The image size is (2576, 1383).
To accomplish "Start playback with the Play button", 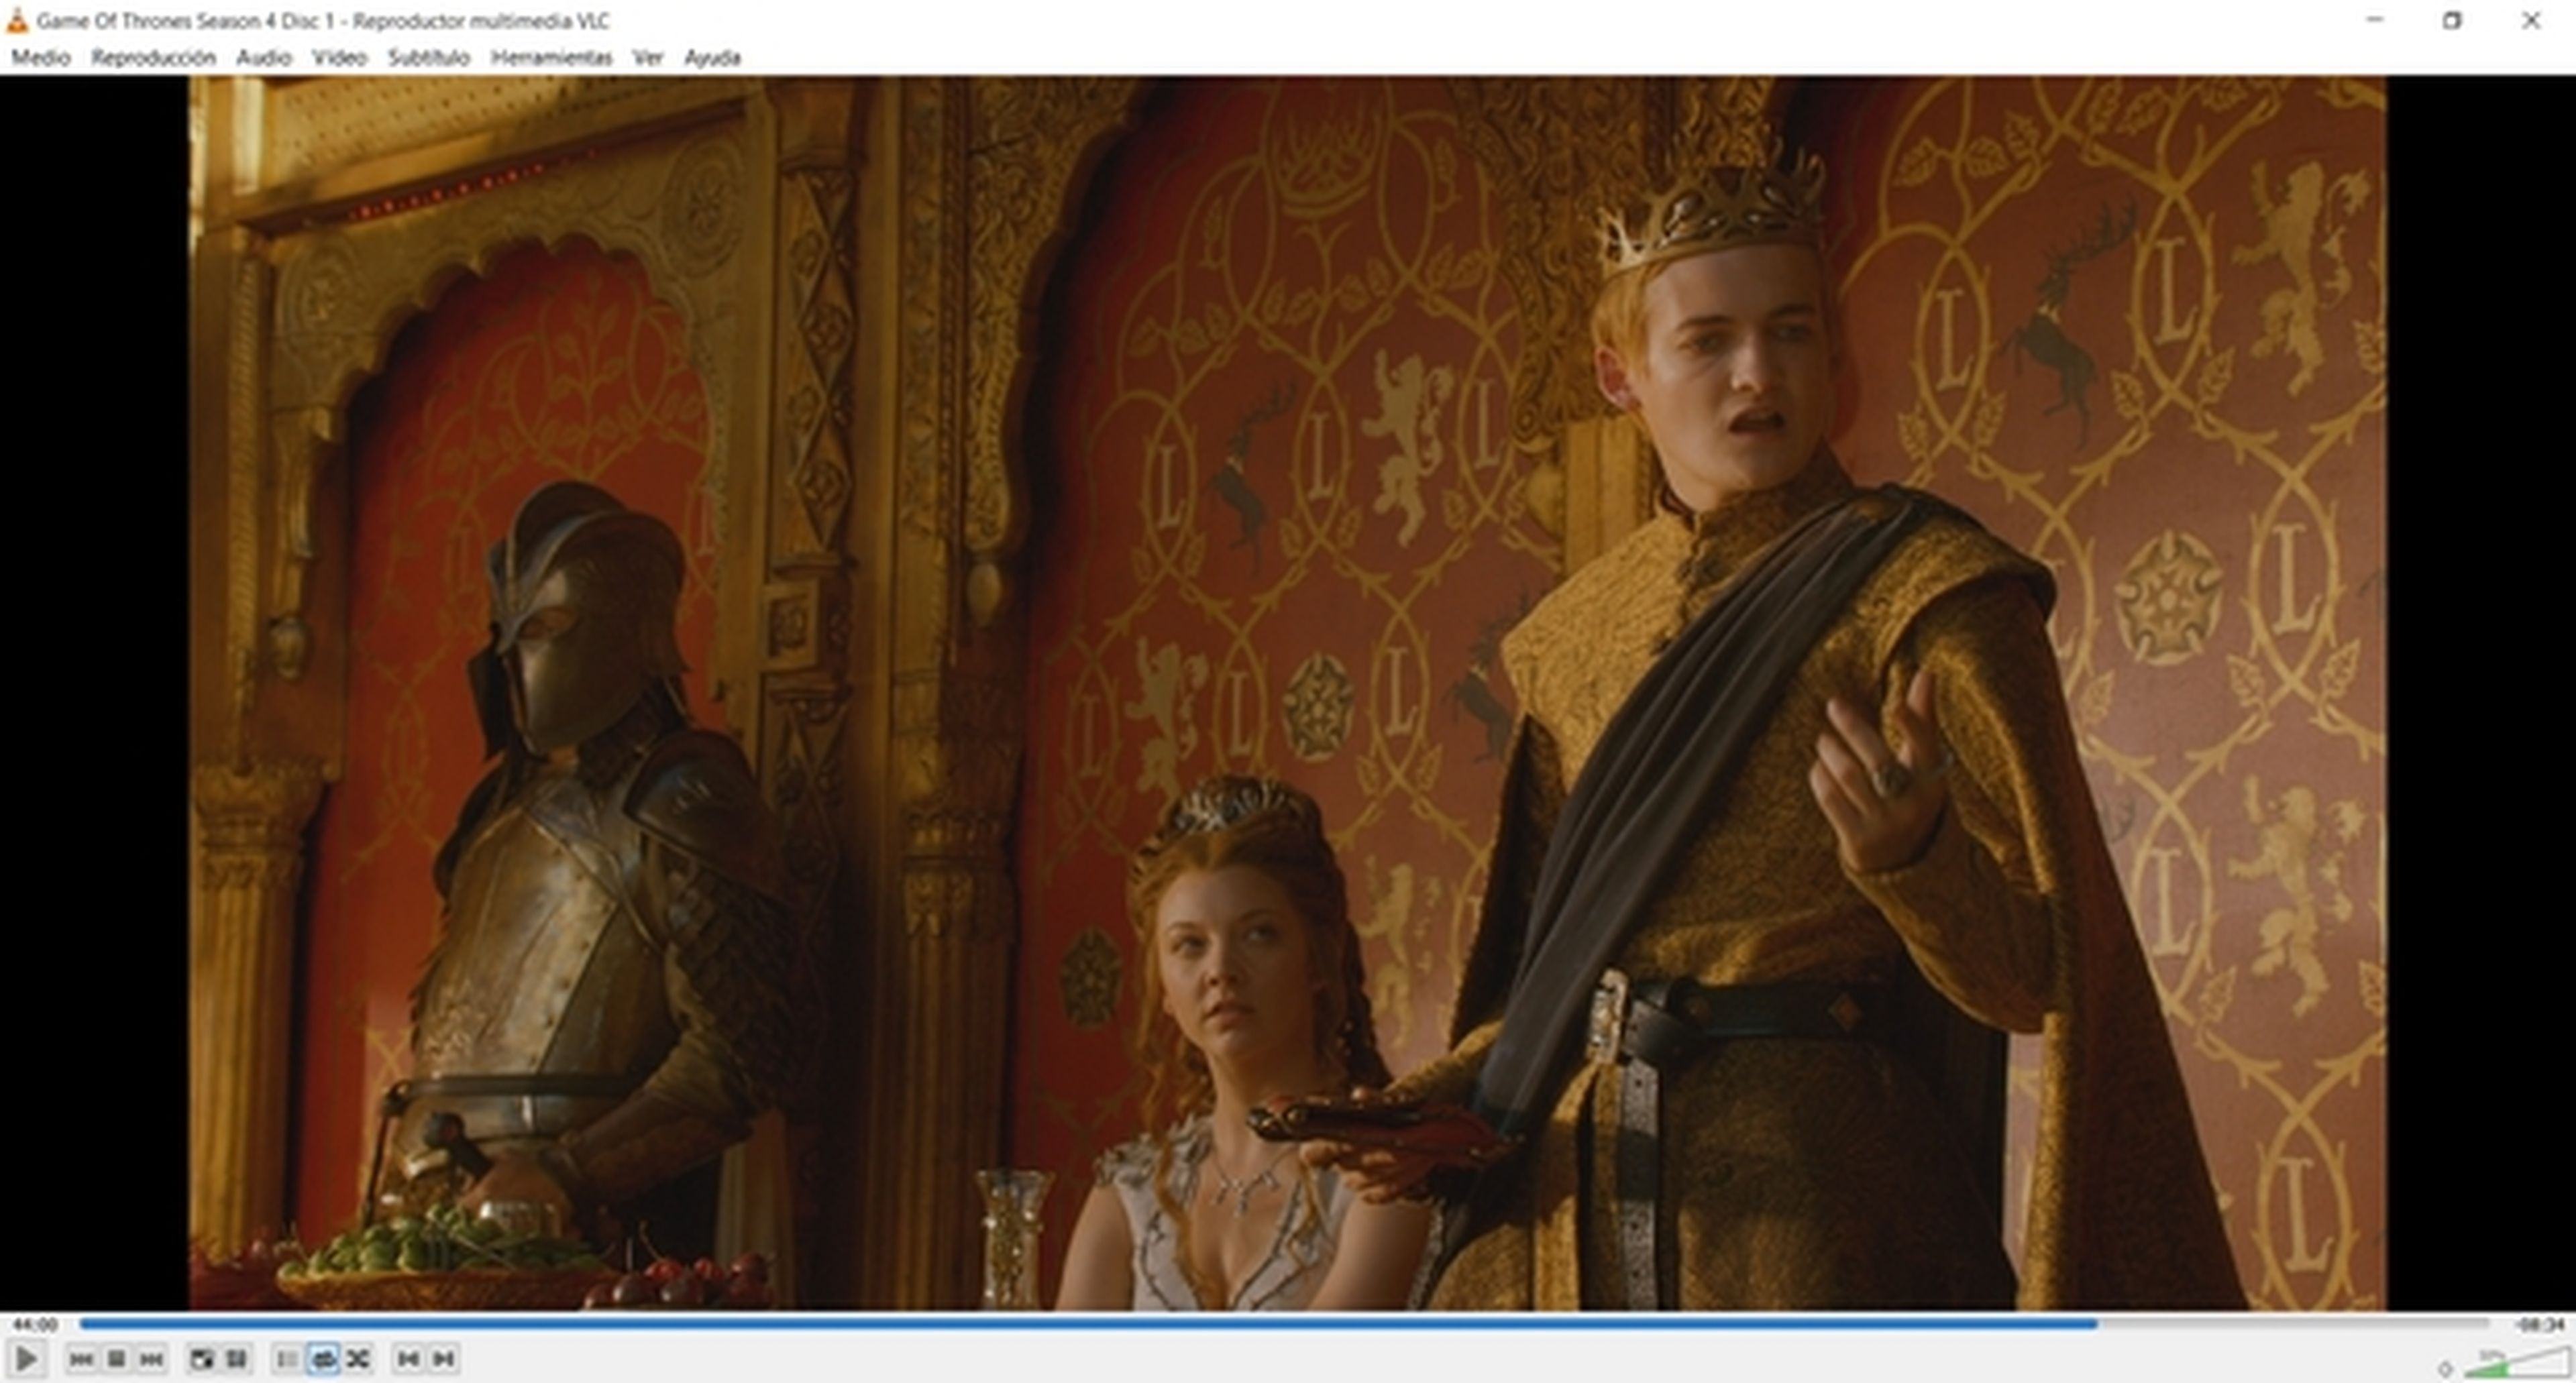I will [x=26, y=1359].
